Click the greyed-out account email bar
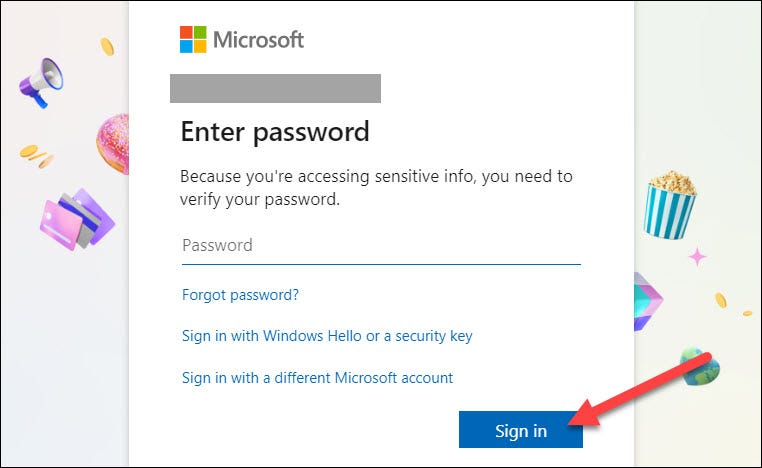Viewport: 762px width, 468px height. coord(275,88)
